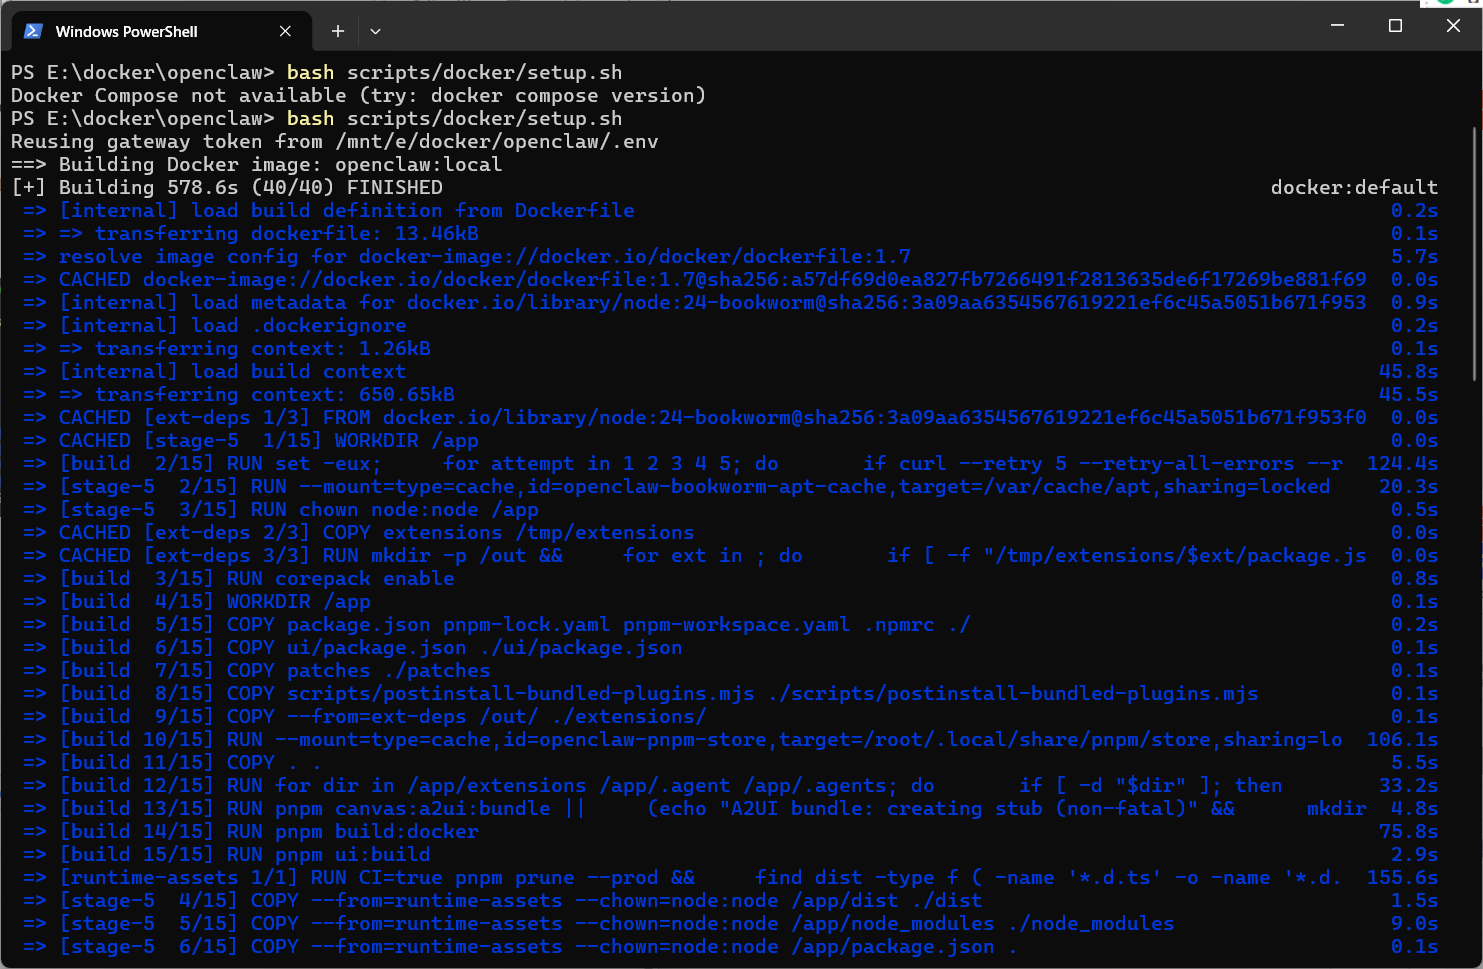This screenshot has height=969, width=1483.
Task: Click 'docker:default' text
Action: (1354, 187)
